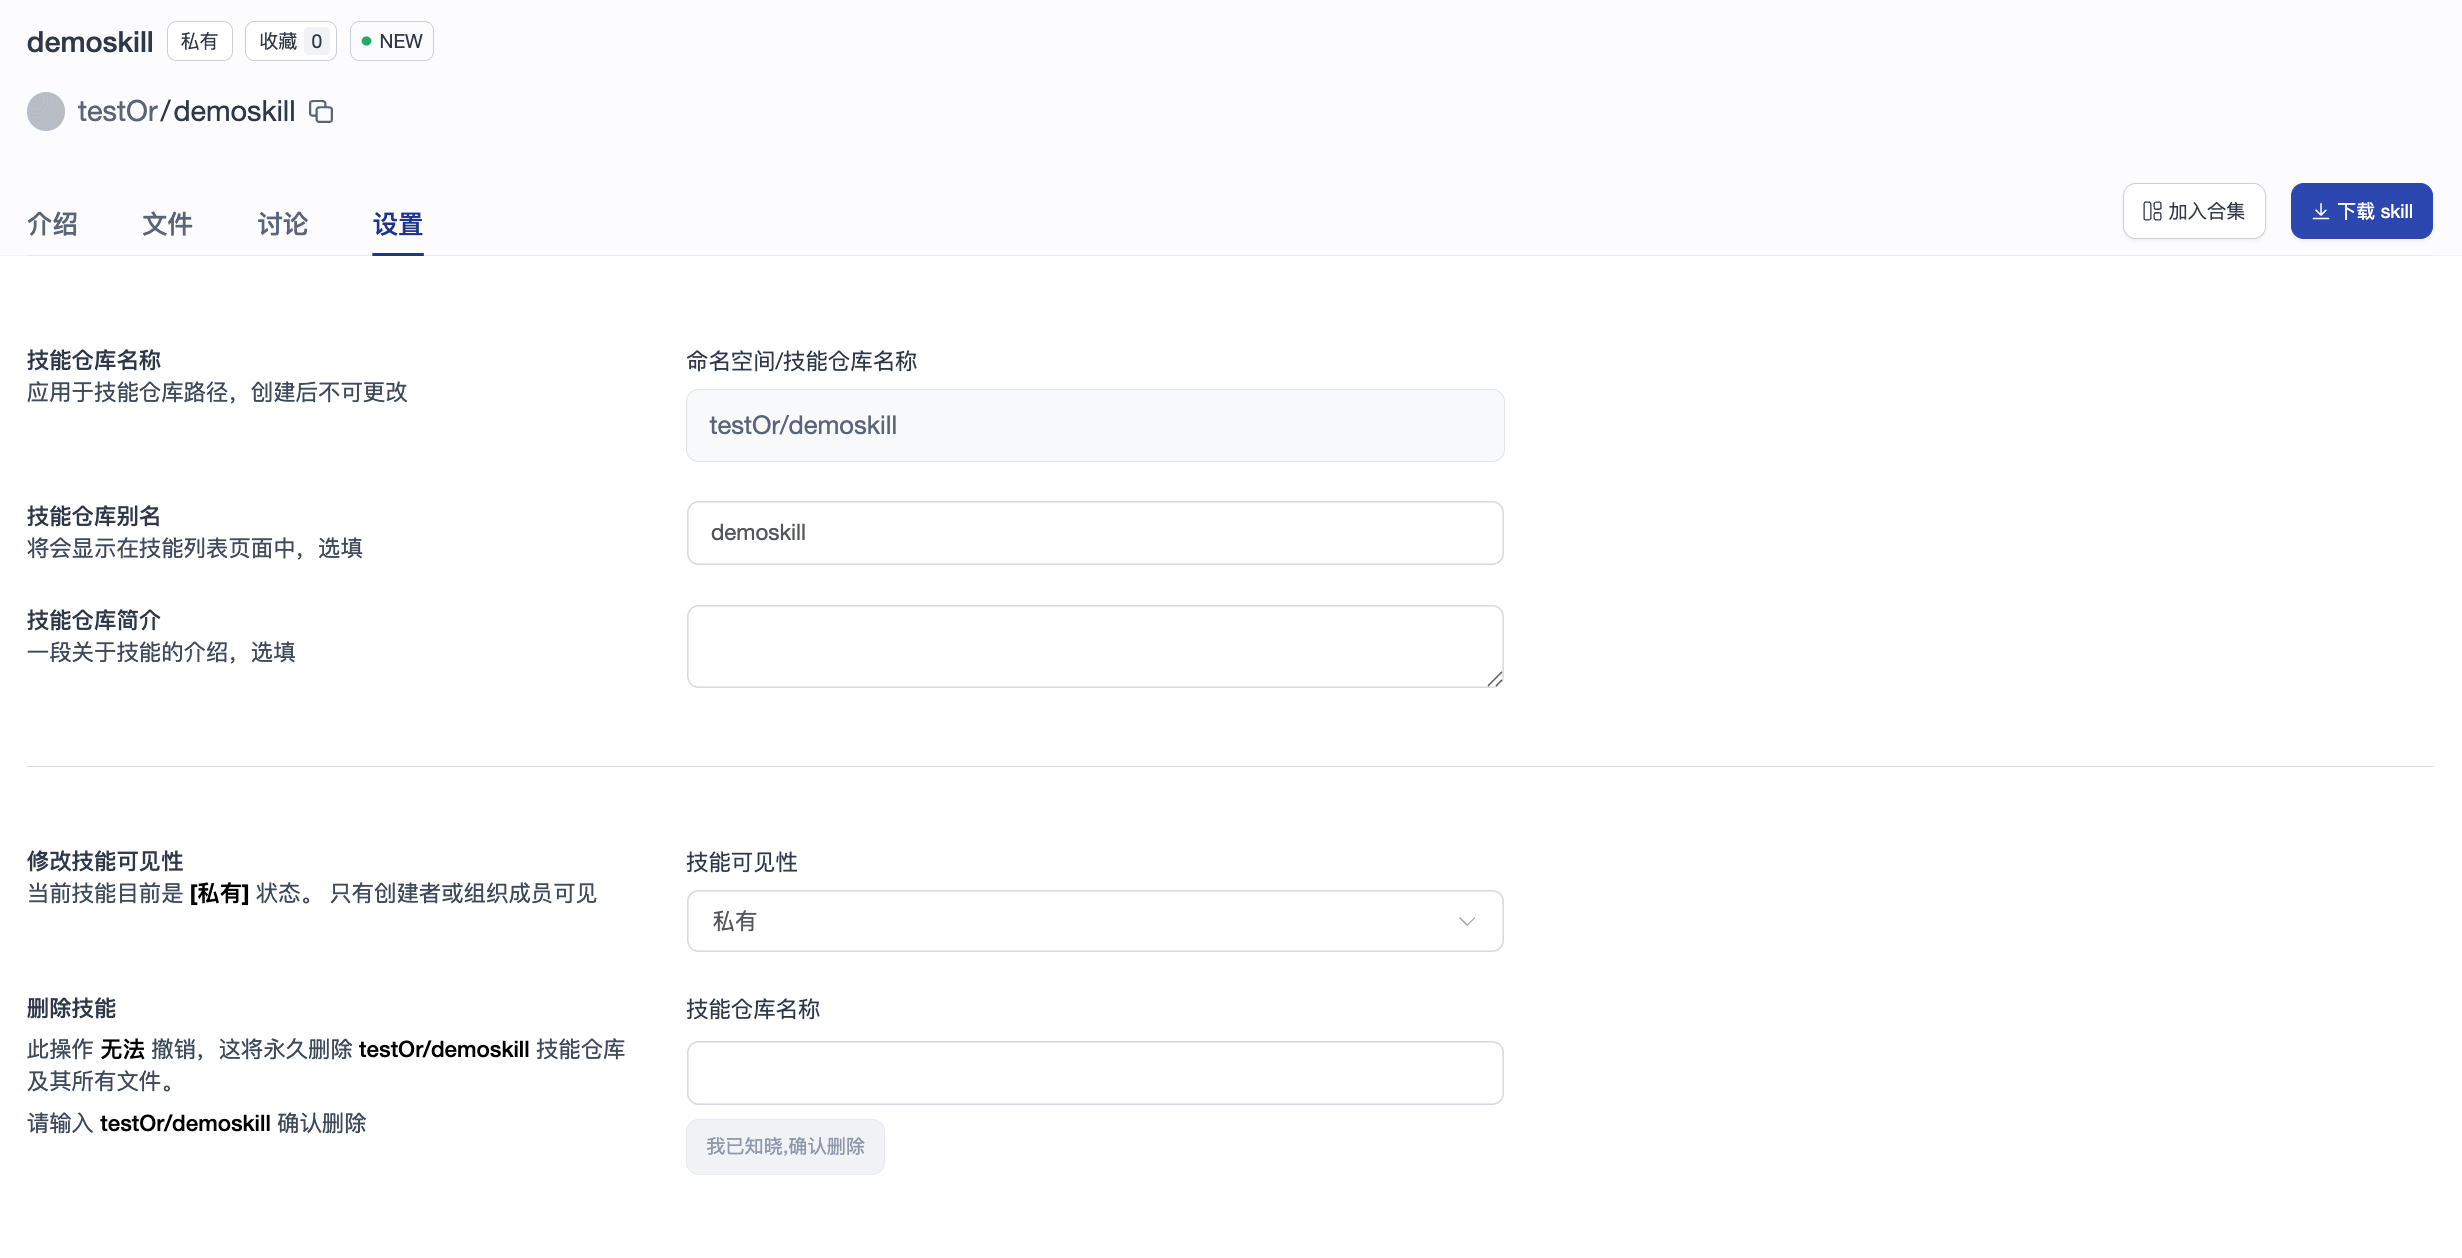Click the green NEW status badge
2462x1258 pixels.
pos(391,41)
